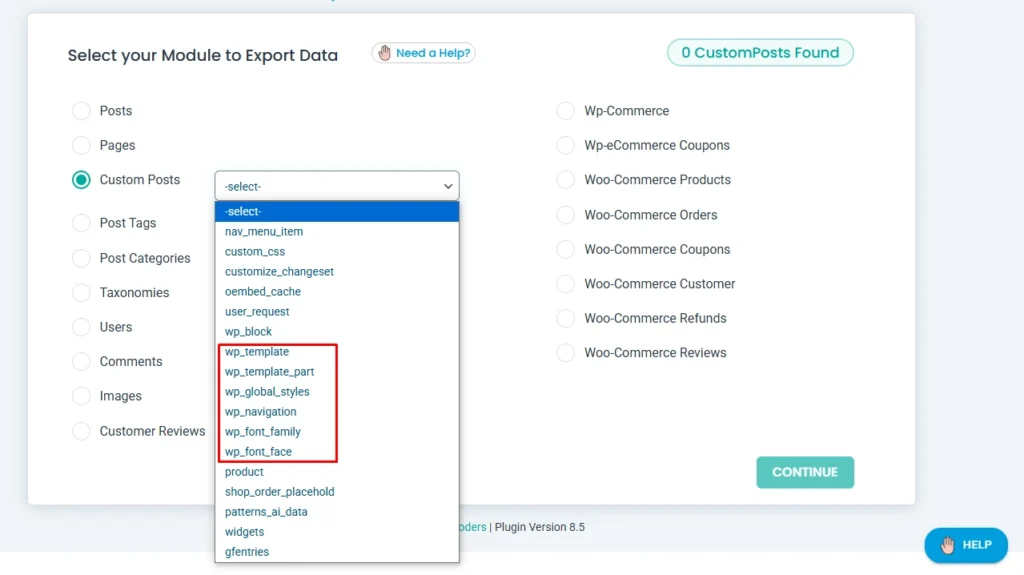The image size is (1024, 575).
Task: Open the Need a Help link
Action: [433, 53]
